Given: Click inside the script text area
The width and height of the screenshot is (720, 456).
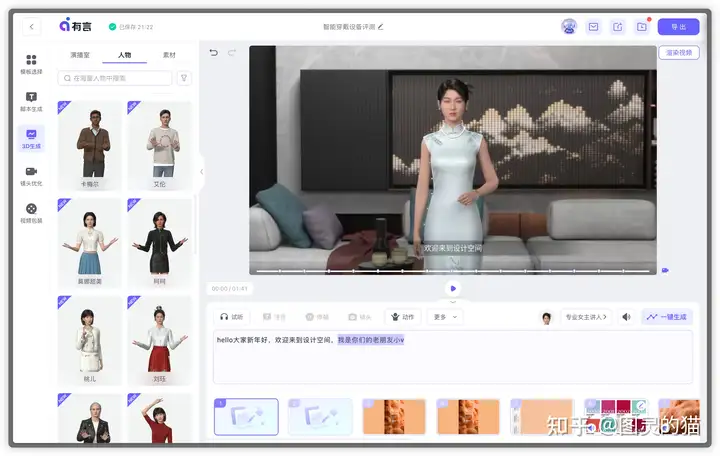Looking at the screenshot, I should (452, 356).
